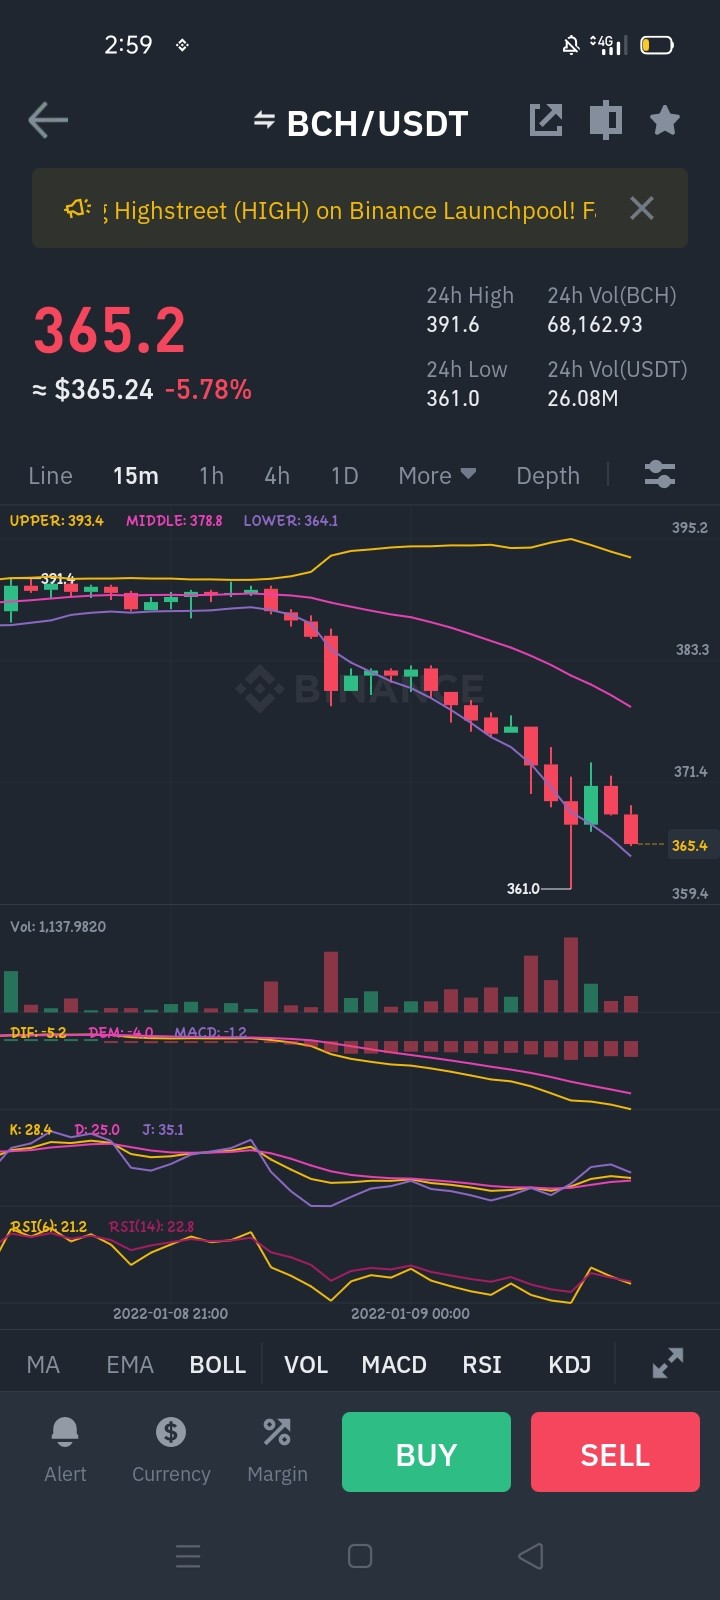The width and height of the screenshot is (720, 1600).
Task: Switch to the Depth tab
Action: (x=548, y=475)
